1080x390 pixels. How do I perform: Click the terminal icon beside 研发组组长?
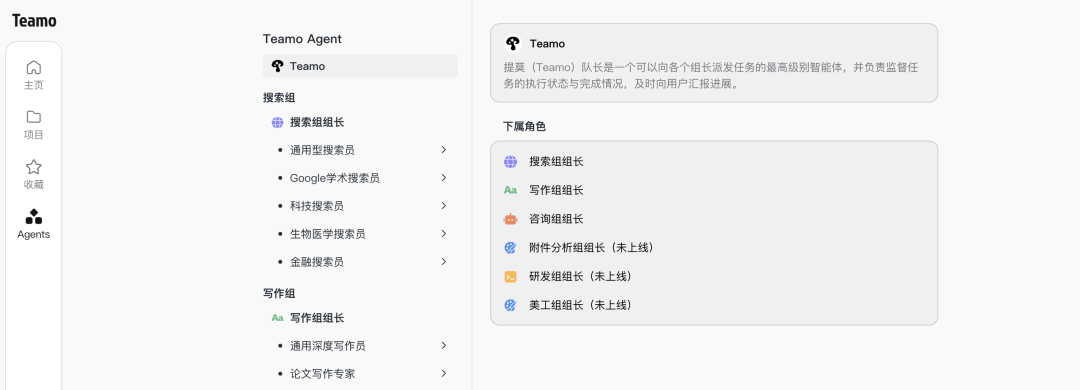tap(510, 276)
